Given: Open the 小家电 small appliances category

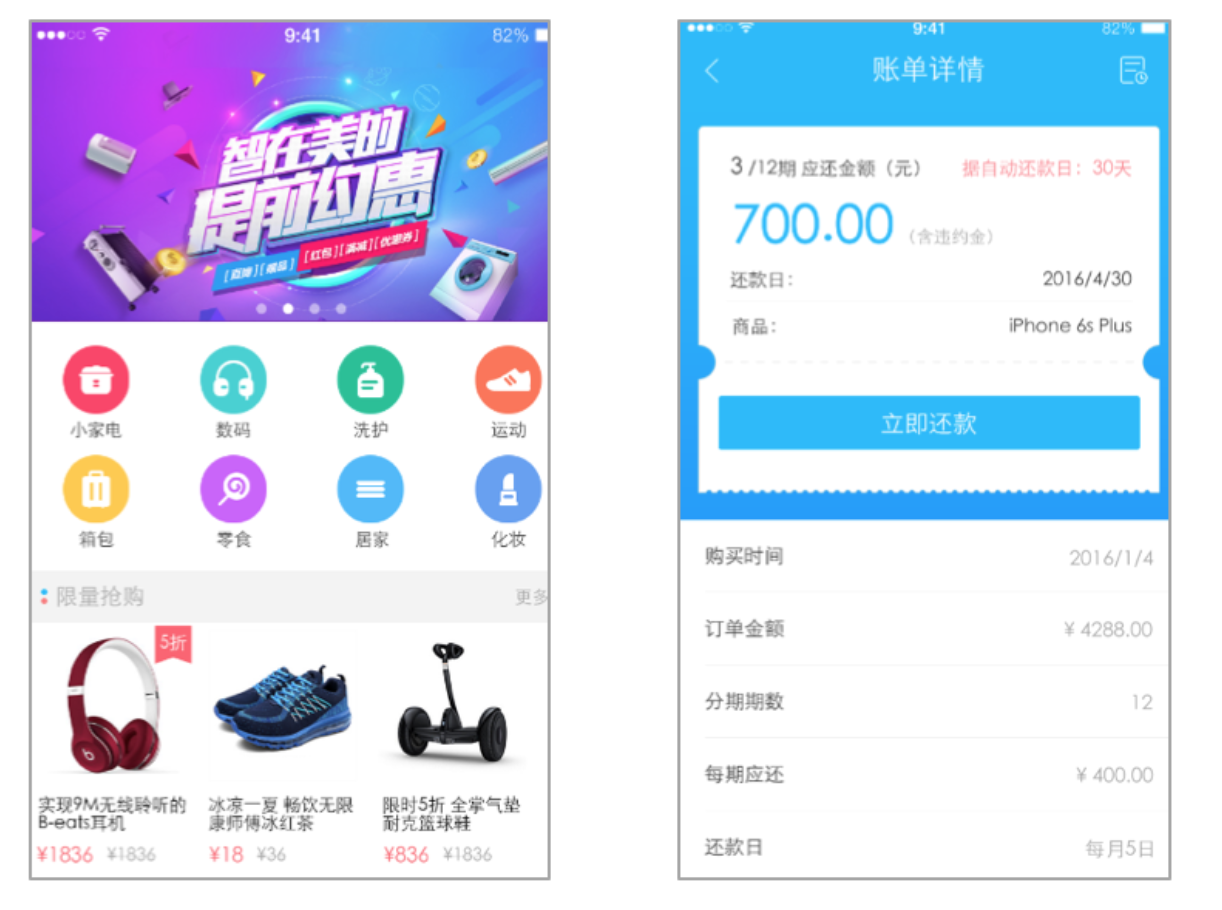Looking at the screenshot, I should [96, 380].
